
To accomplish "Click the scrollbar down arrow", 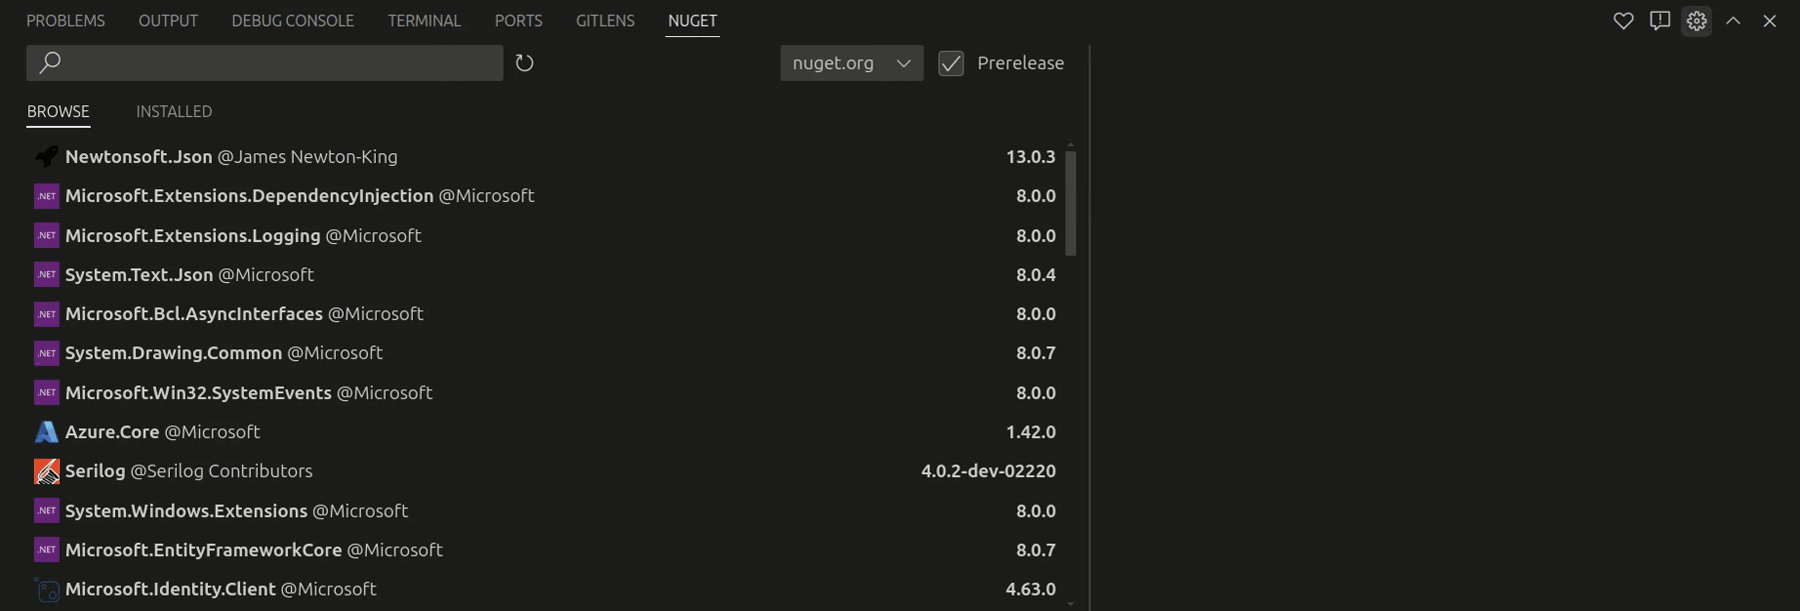I will click(1070, 604).
